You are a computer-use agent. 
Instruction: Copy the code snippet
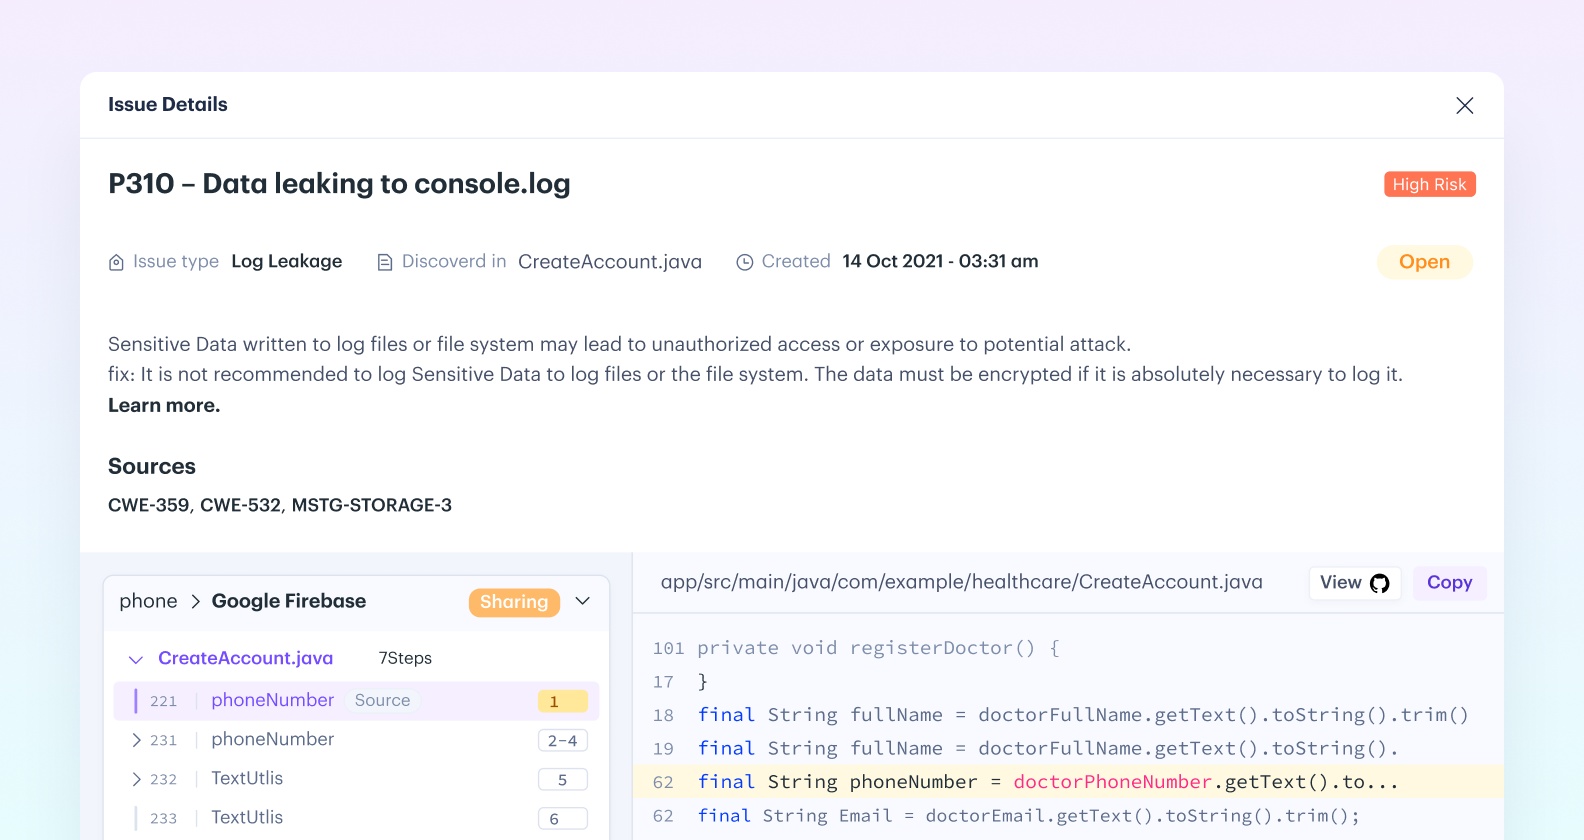pos(1449,583)
